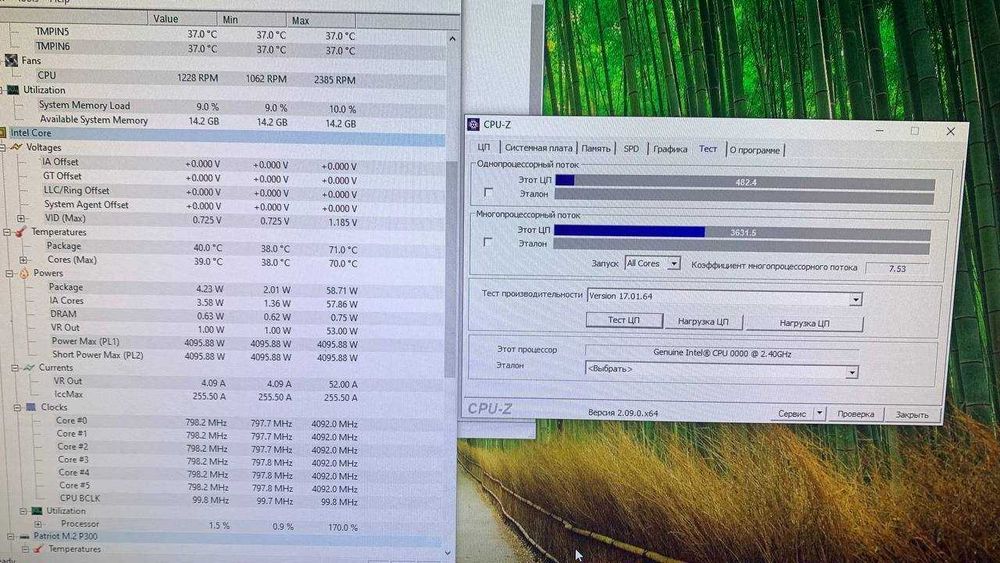This screenshot has height=563, width=1000.
Task: Click the Temperatures thermometer icon under Intel Core
Action: (20, 232)
